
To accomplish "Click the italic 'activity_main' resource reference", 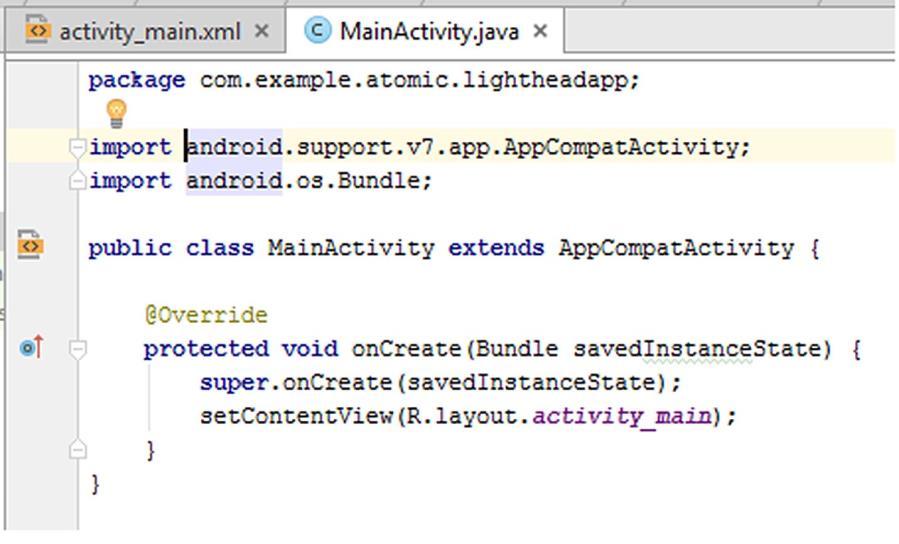I will point(622,416).
